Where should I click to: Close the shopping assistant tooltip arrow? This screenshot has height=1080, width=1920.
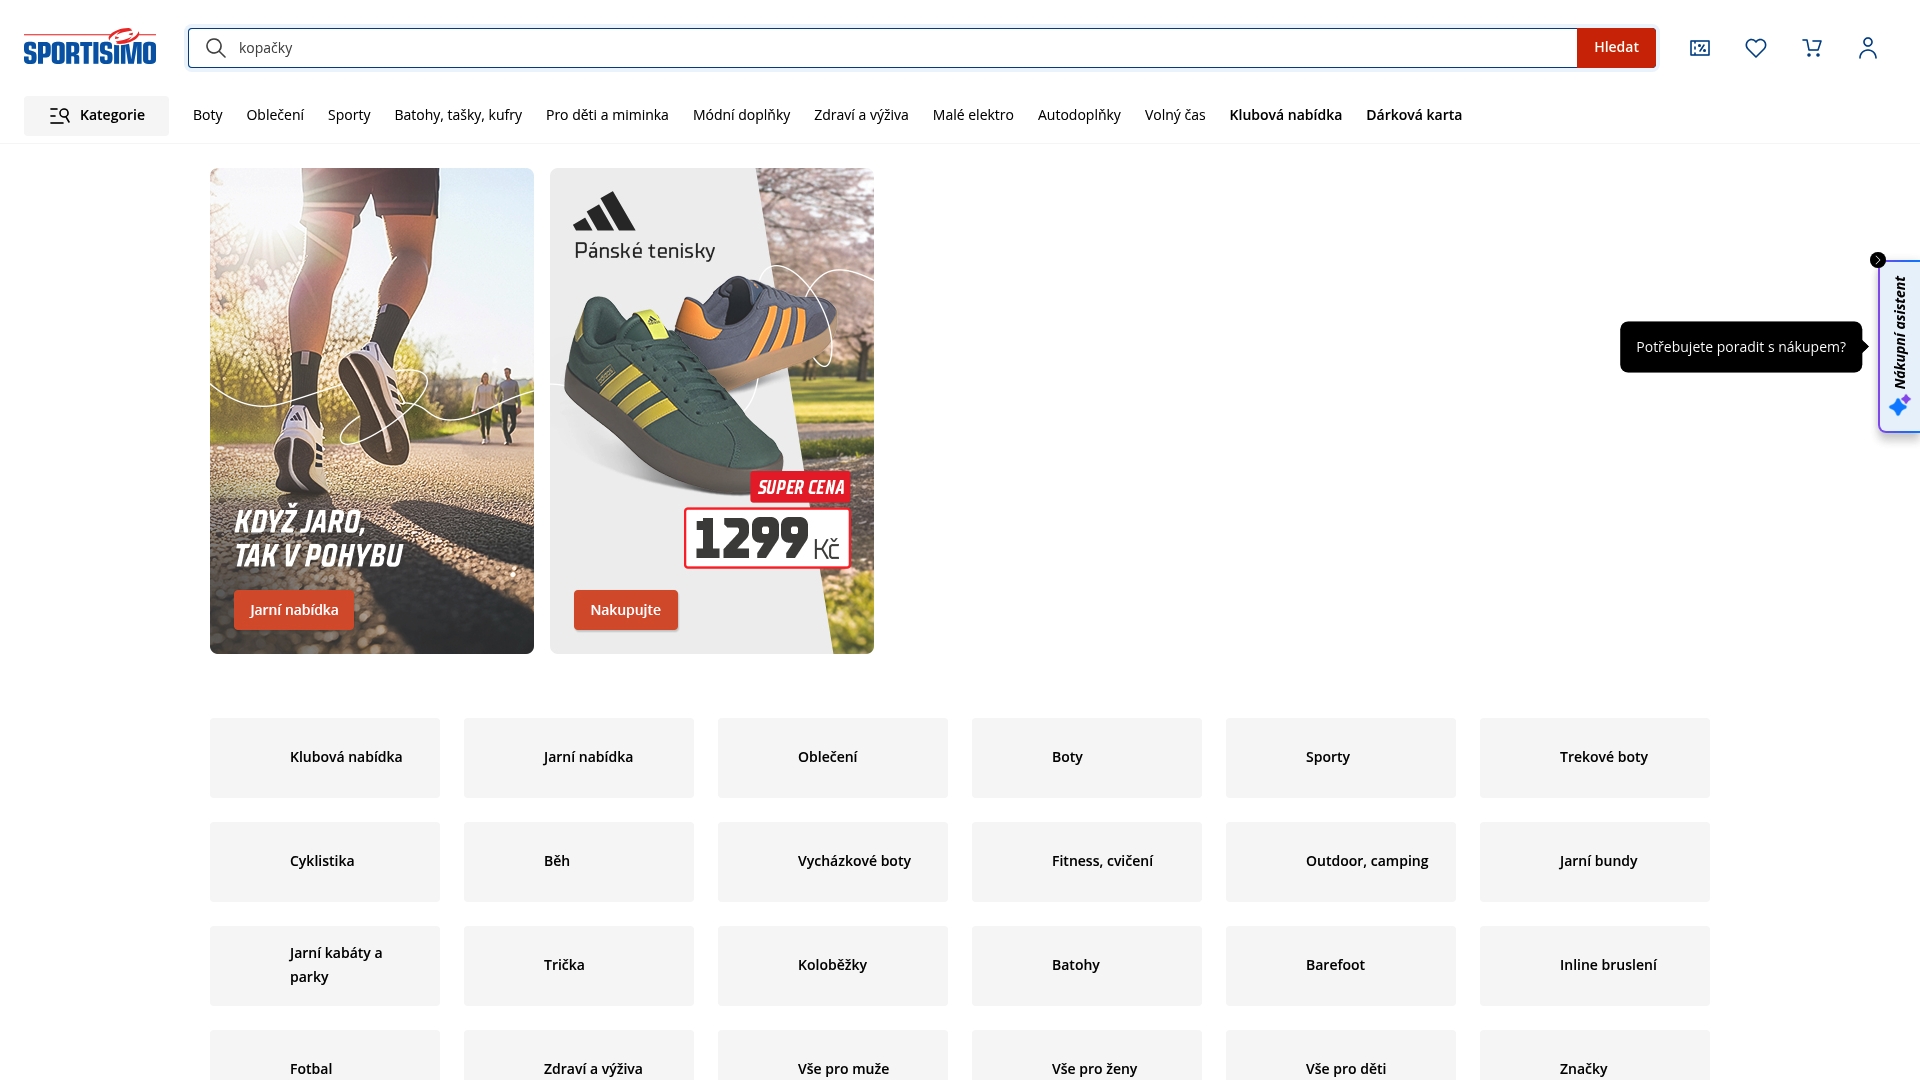pos(1877,260)
